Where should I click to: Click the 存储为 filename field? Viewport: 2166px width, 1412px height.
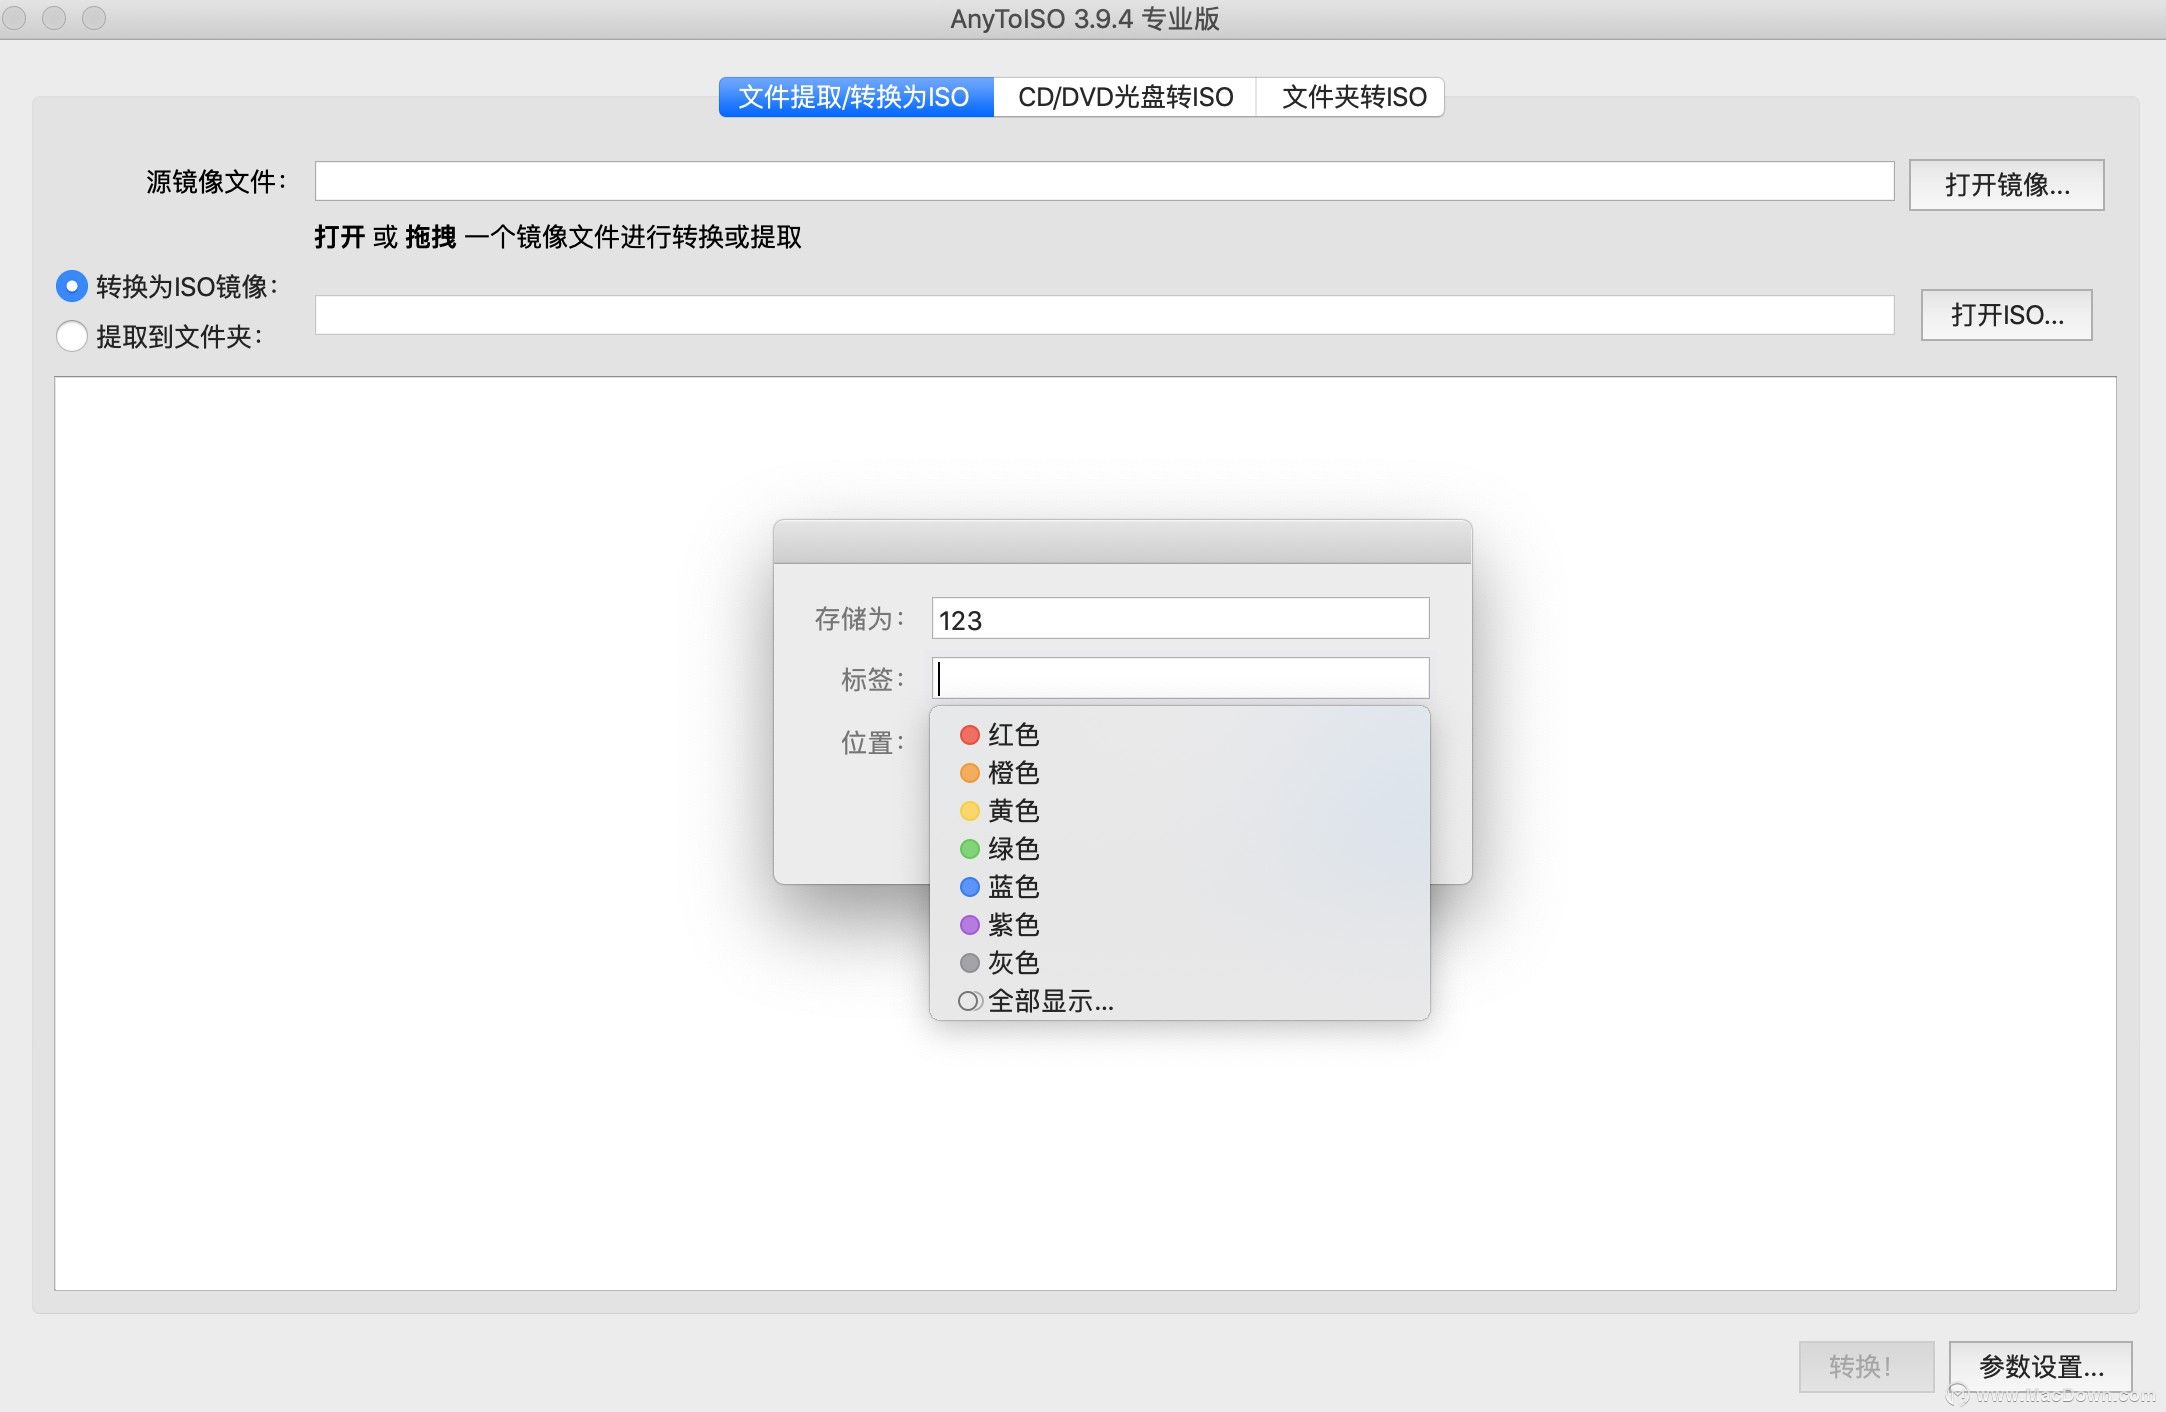pyautogui.click(x=1180, y=619)
